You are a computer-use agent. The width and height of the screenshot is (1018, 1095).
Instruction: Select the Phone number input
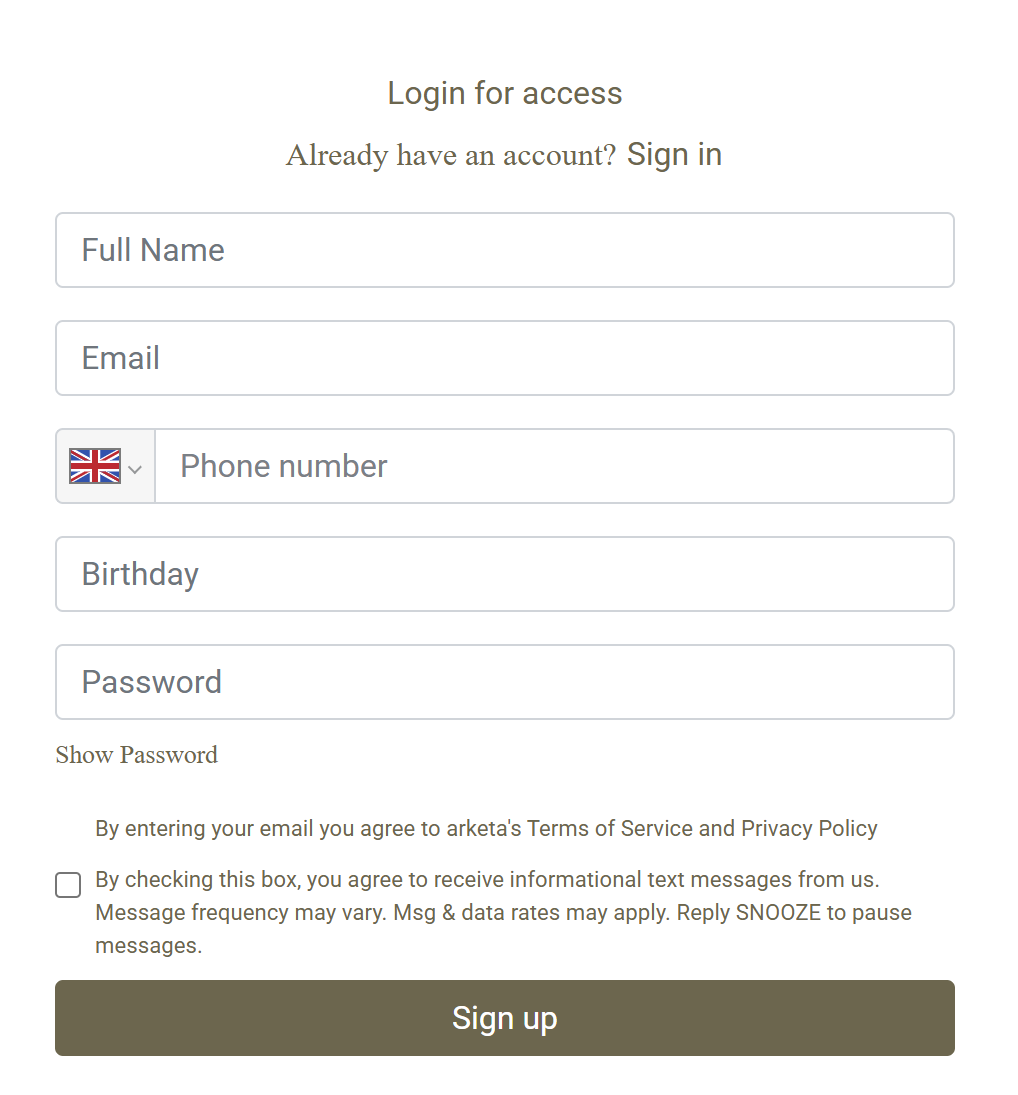(554, 466)
